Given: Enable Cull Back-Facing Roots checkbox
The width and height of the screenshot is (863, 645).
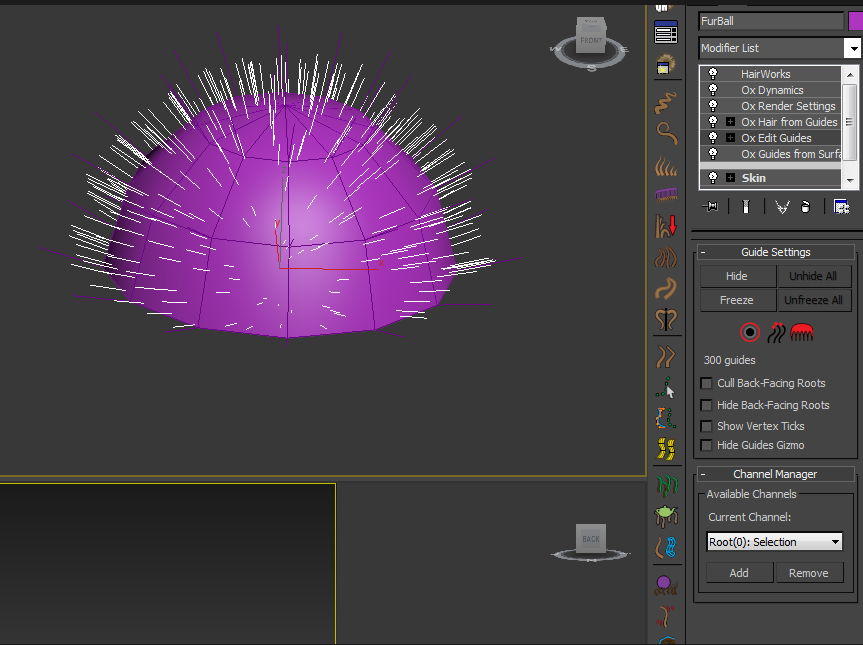Looking at the screenshot, I should click(x=707, y=383).
